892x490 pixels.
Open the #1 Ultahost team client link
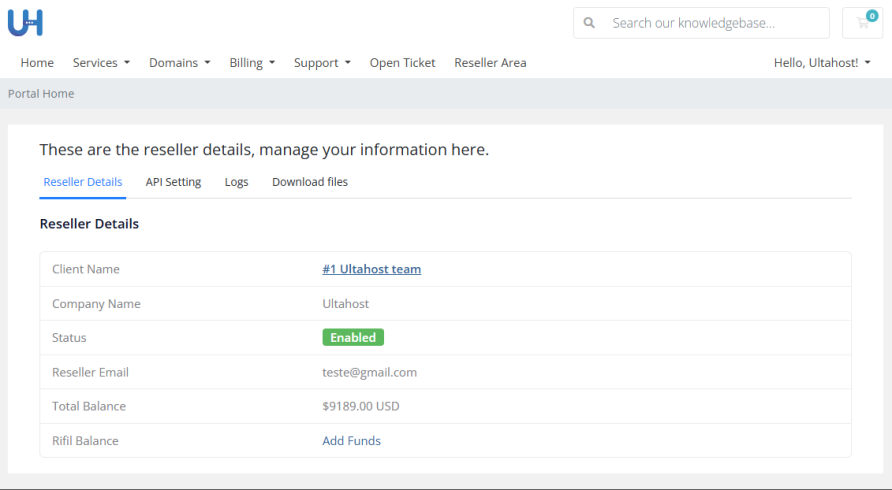pos(371,269)
